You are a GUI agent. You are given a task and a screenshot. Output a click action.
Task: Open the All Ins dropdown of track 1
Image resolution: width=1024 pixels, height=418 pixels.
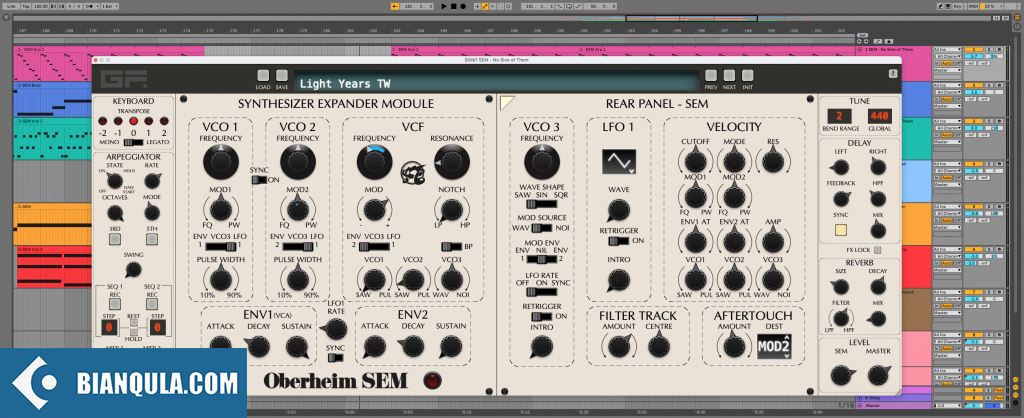tap(948, 50)
